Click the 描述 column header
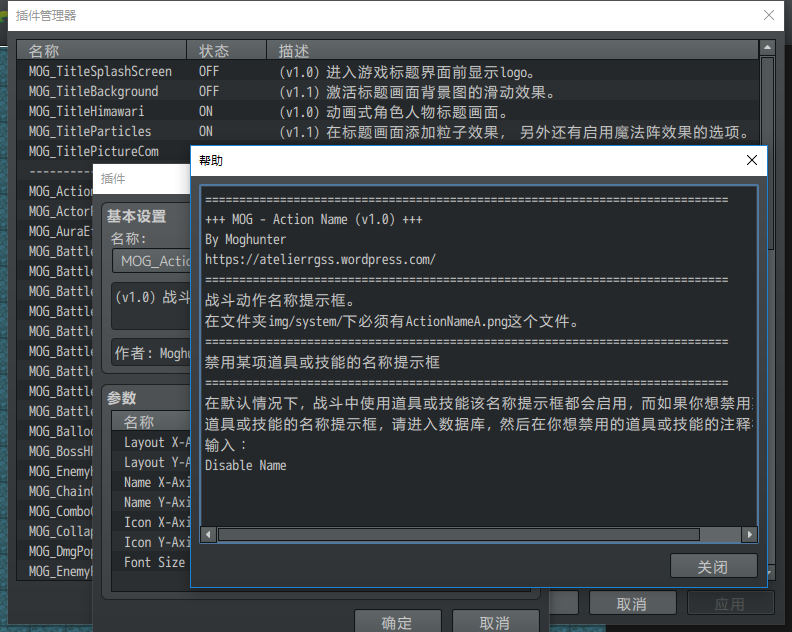Image resolution: width=792 pixels, height=632 pixels. click(x=512, y=51)
